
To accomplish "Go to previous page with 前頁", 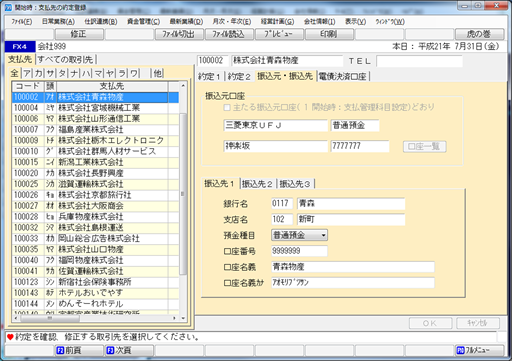I will click(79, 351).
